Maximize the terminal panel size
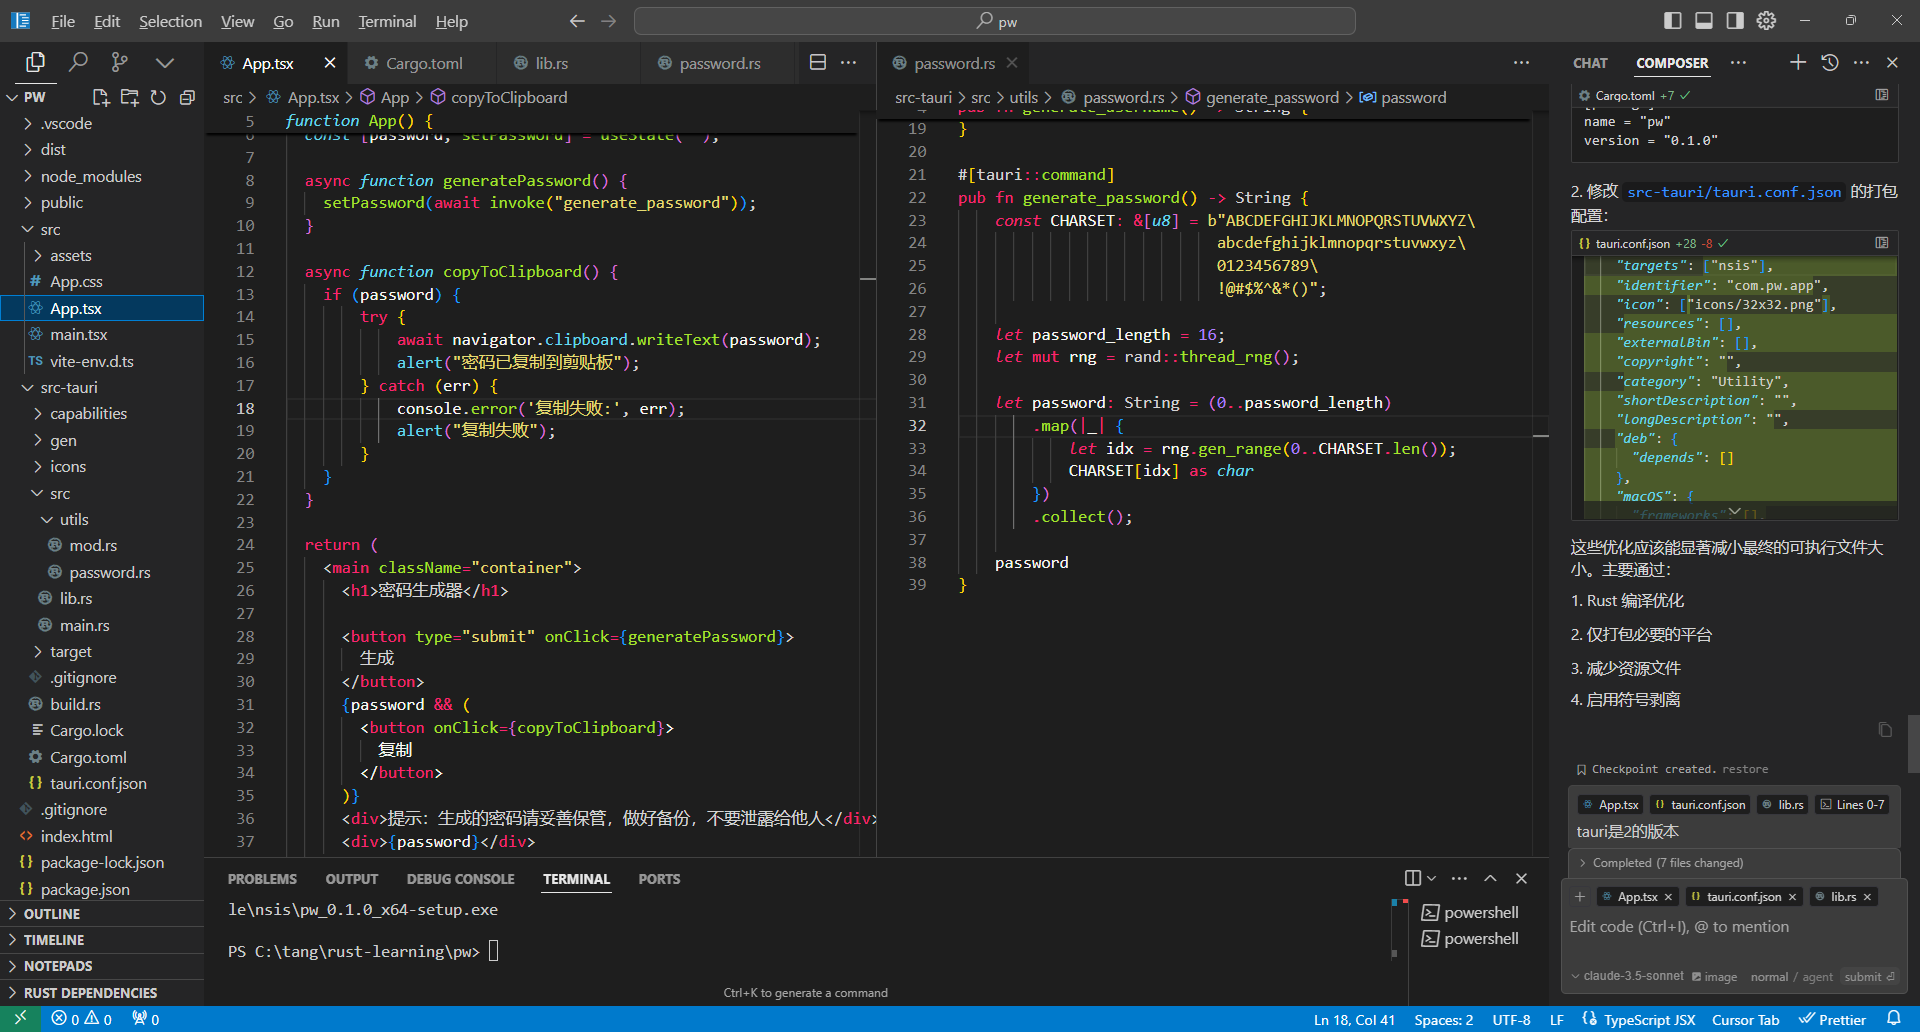1920x1032 pixels. point(1490,878)
